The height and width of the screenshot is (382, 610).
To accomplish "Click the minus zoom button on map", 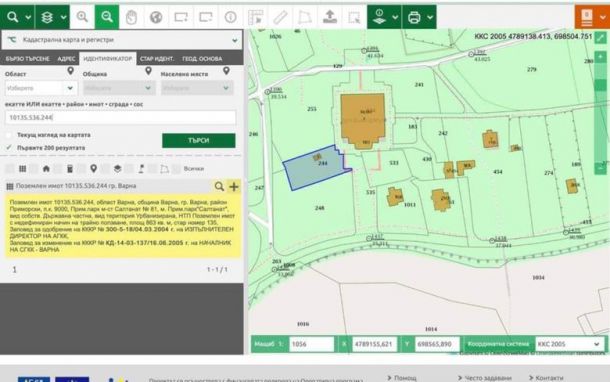I will click(x=601, y=168).
